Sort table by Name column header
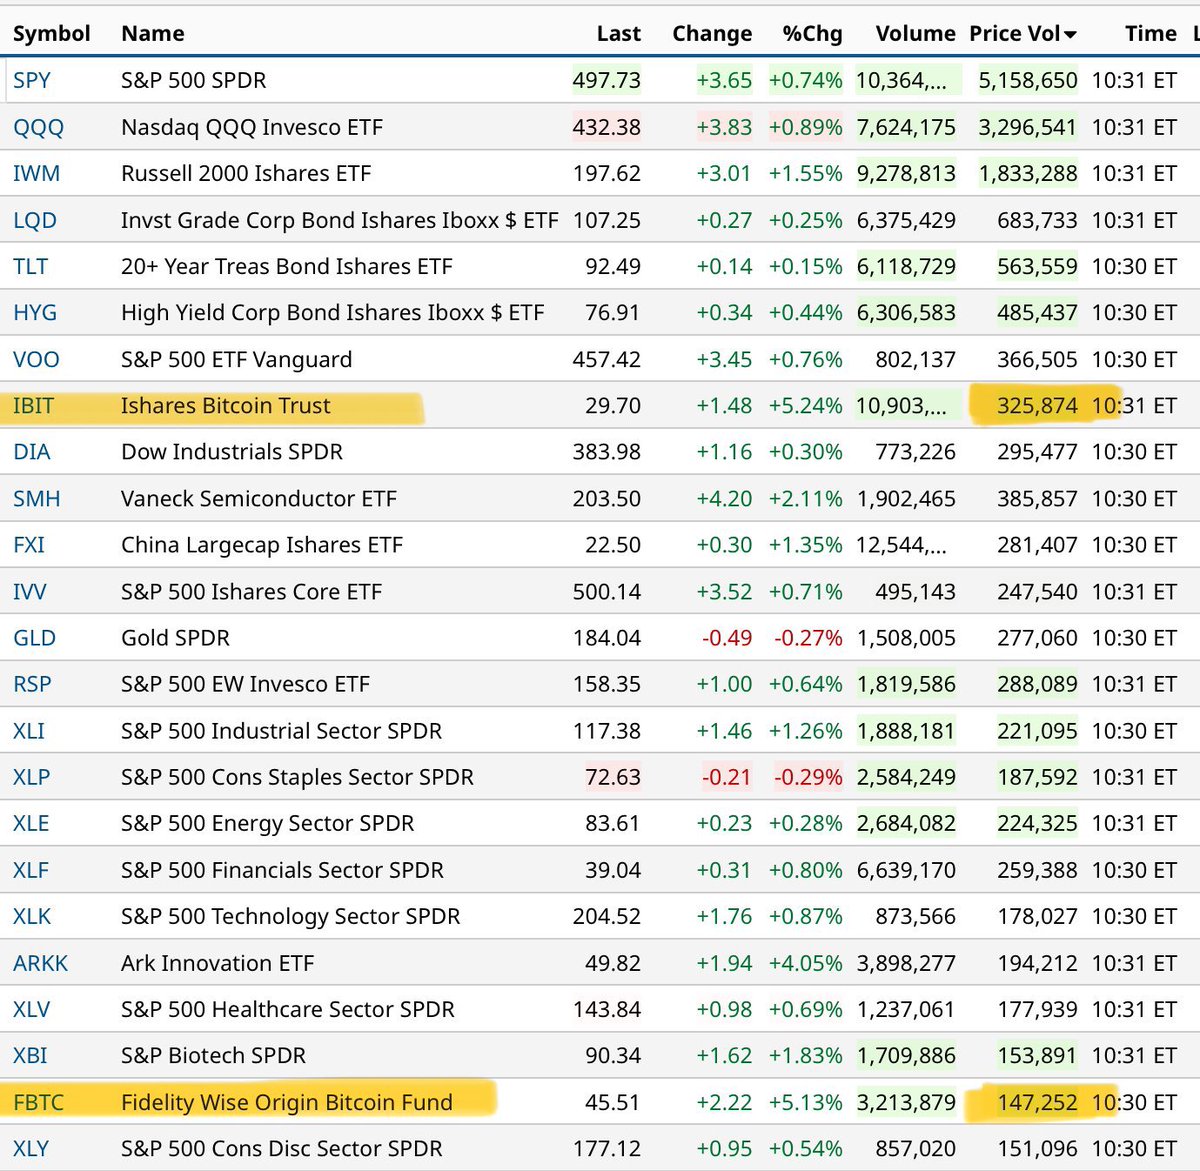 (x=153, y=34)
